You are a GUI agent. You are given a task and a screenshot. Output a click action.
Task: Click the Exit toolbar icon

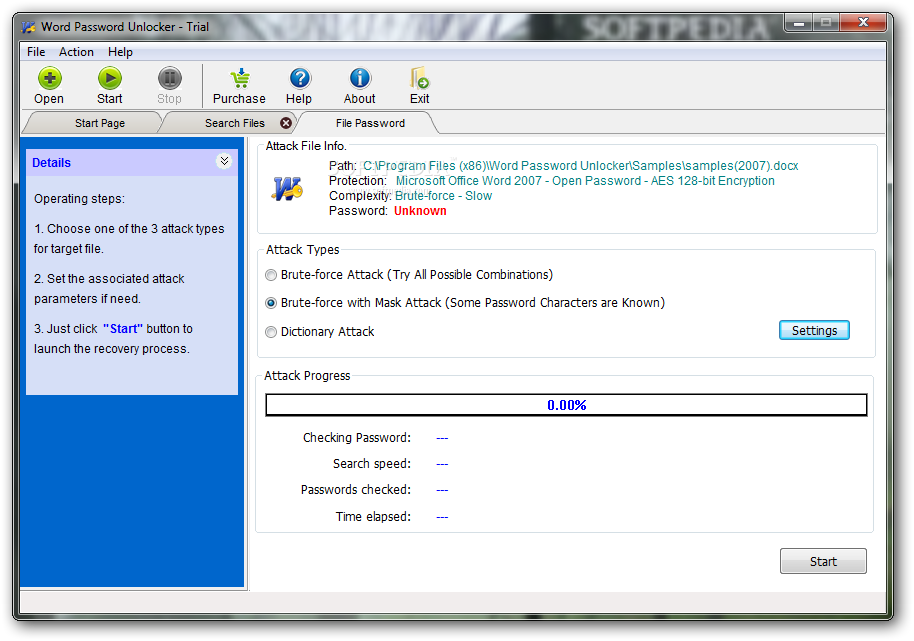click(419, 78)
